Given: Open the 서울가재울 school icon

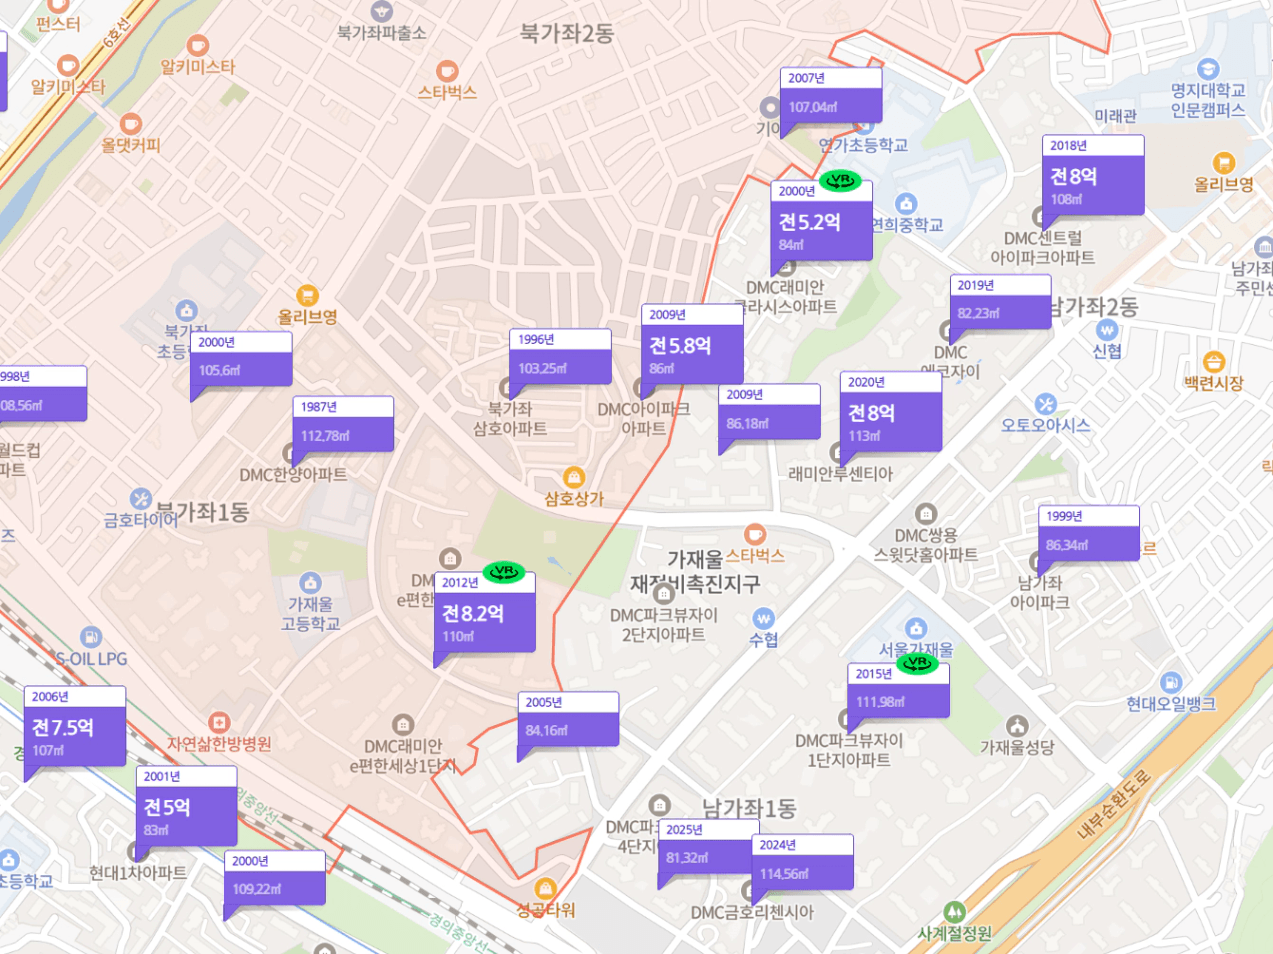Looking at the screenshot, I should pyautogui.click(x=916, y=629).
